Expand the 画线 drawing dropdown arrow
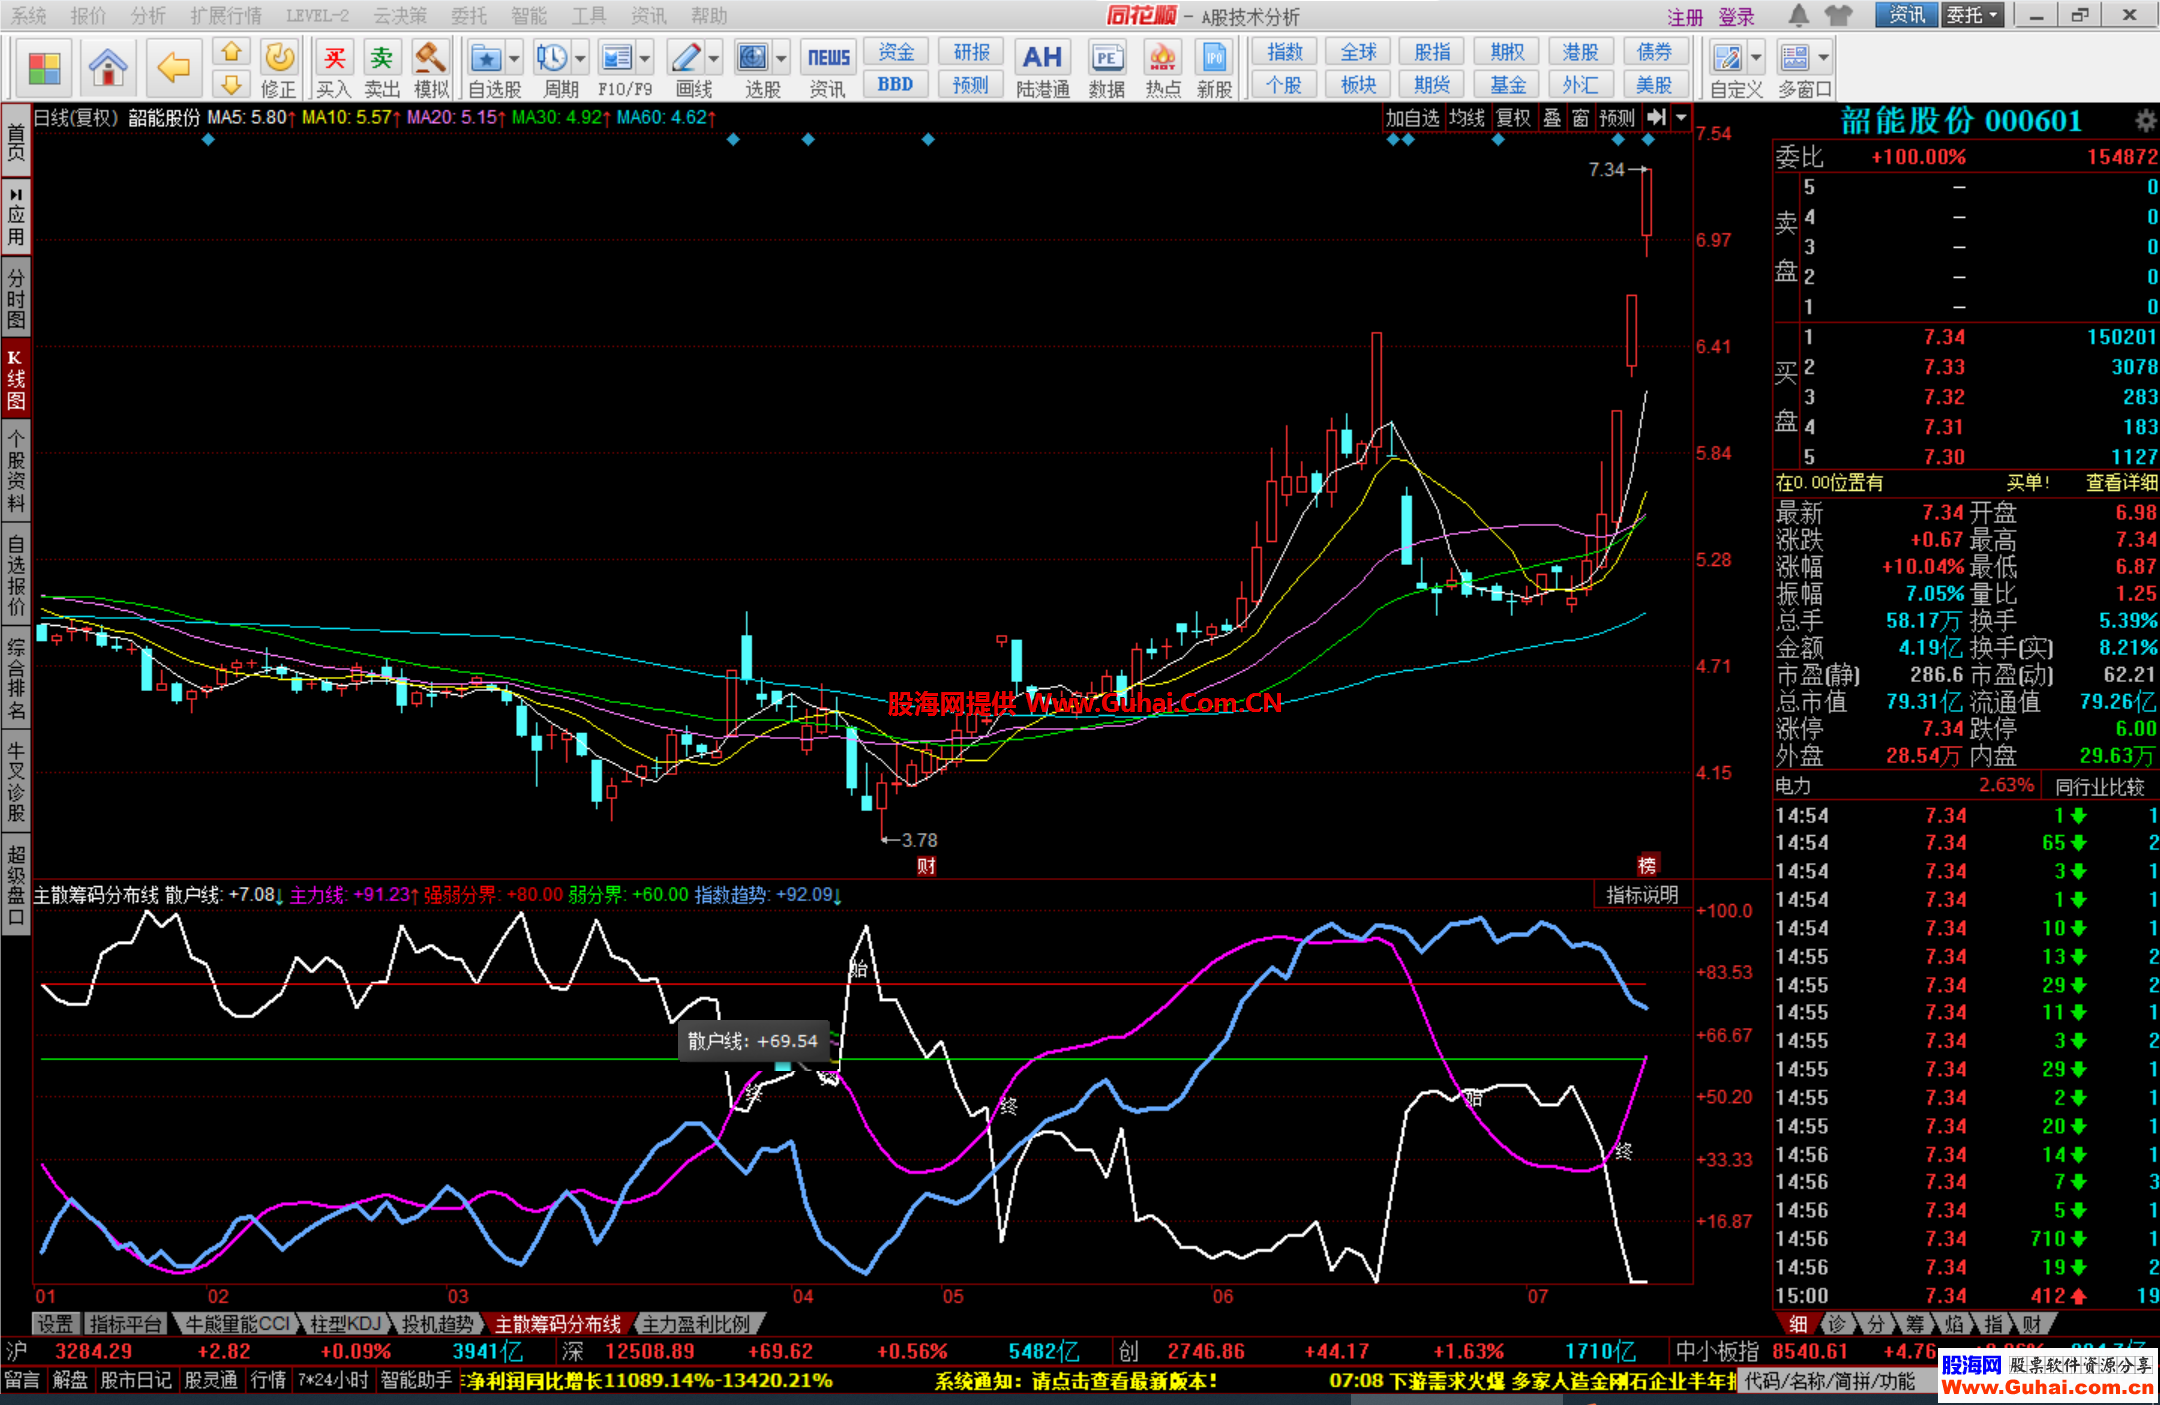Viewport: 2160px width, 1405px height. (713, 59)
